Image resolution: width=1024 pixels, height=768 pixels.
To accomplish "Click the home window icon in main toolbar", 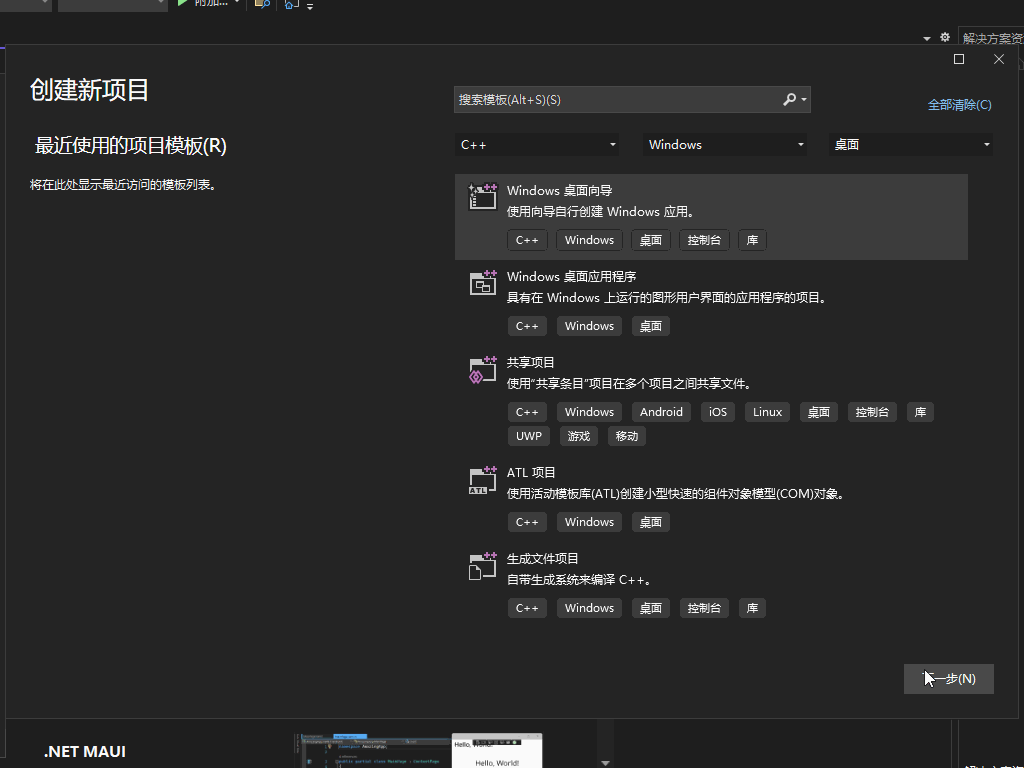I will point(291,4).
